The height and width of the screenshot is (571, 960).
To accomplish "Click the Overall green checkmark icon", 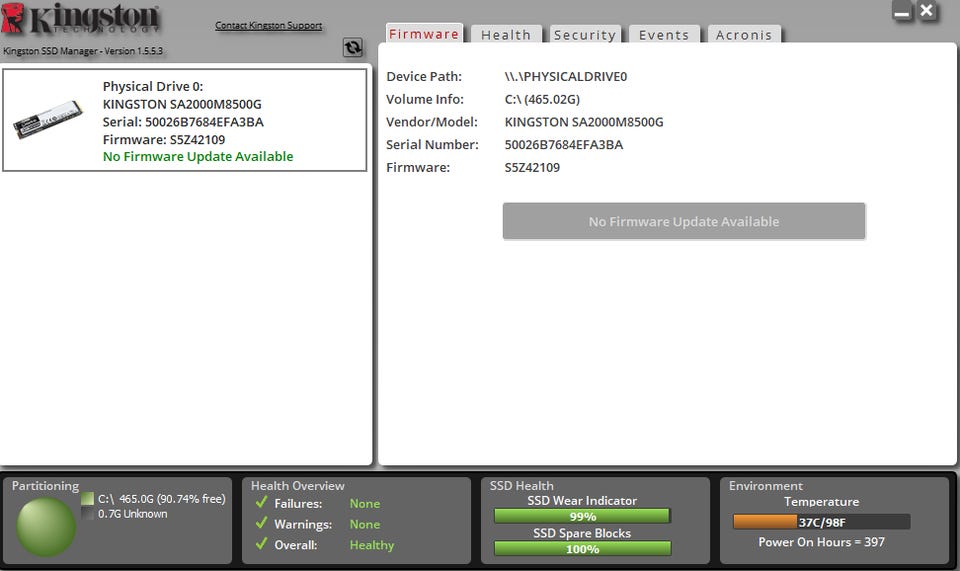I will (261, 543).
